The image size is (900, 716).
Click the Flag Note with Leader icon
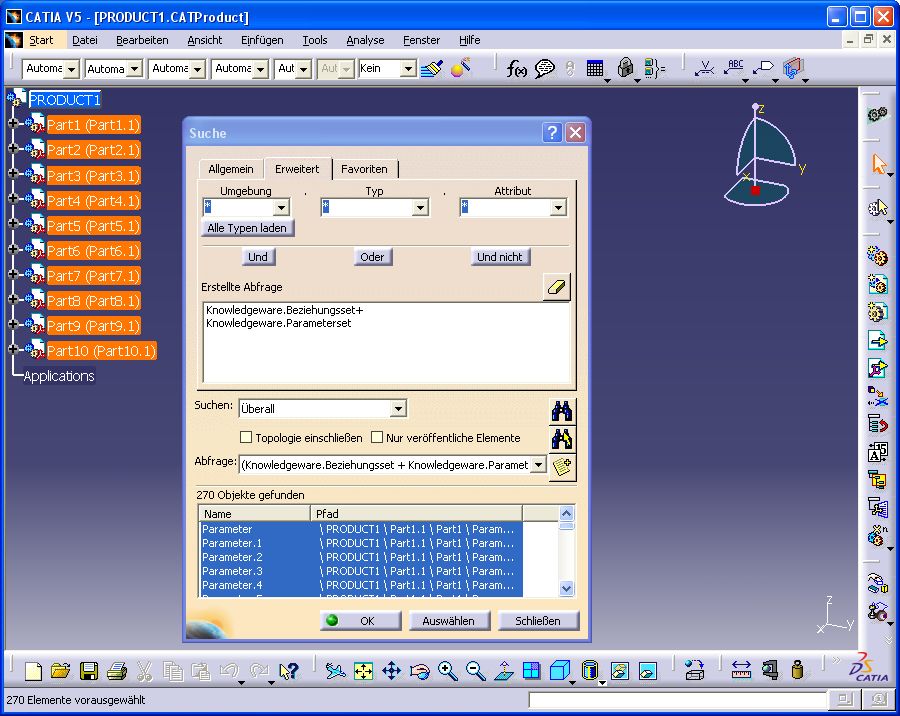[x=763, y=68]
